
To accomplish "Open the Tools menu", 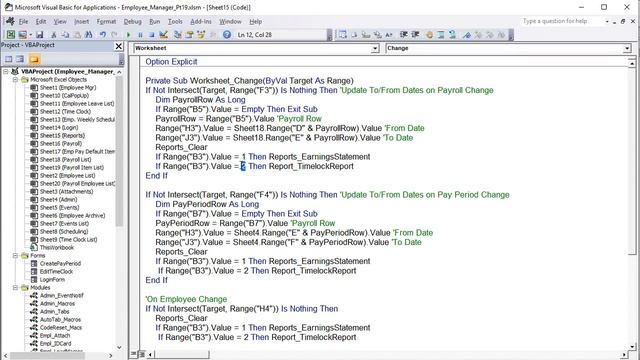I will click(x=175, y=22).
